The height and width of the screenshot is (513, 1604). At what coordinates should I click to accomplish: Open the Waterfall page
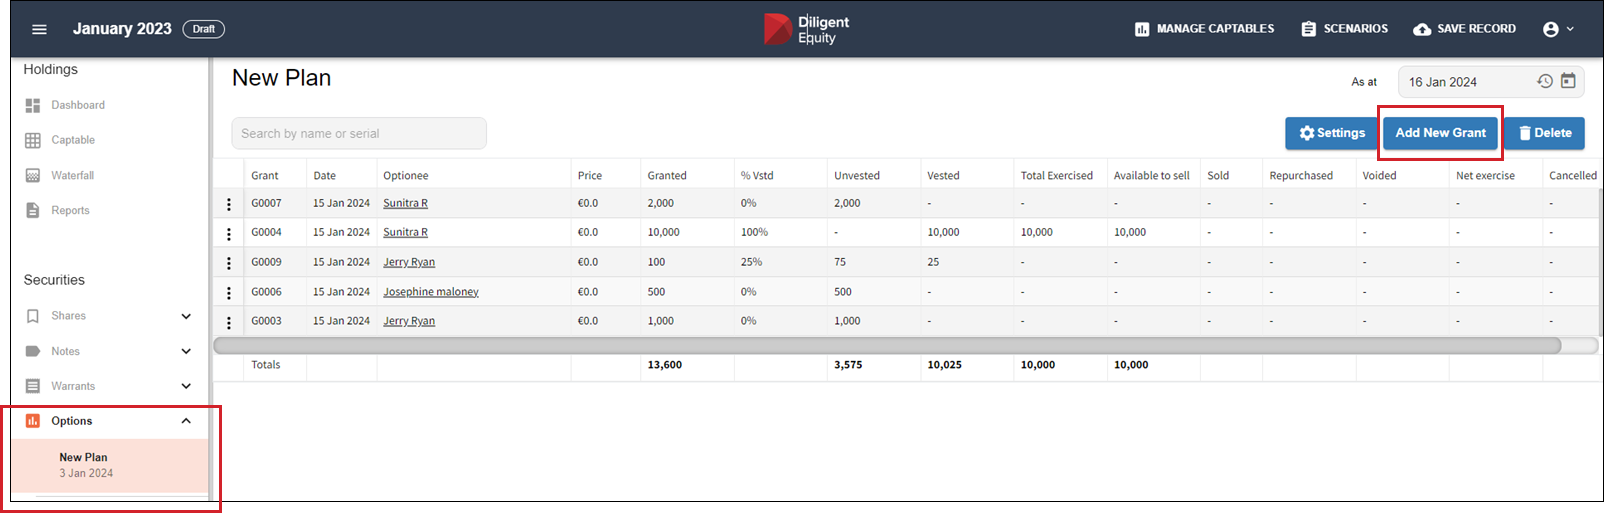click(72, 175)
